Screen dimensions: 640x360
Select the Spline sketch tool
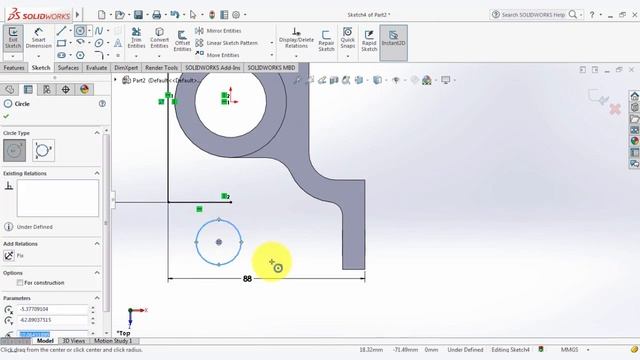[99, 31]
